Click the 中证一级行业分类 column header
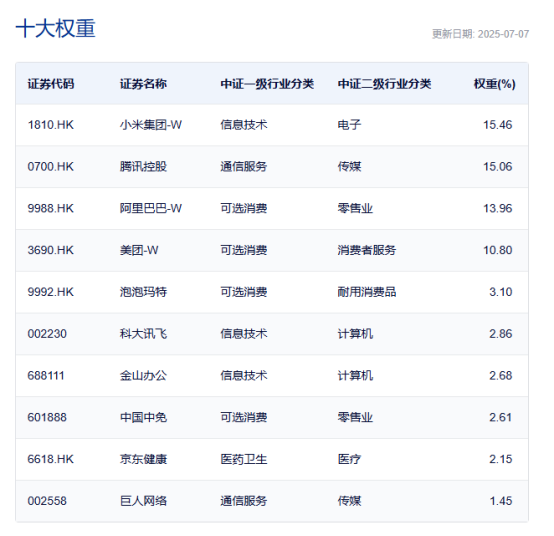The width and height of the screenshot is (554, 536). click(267, 84)
